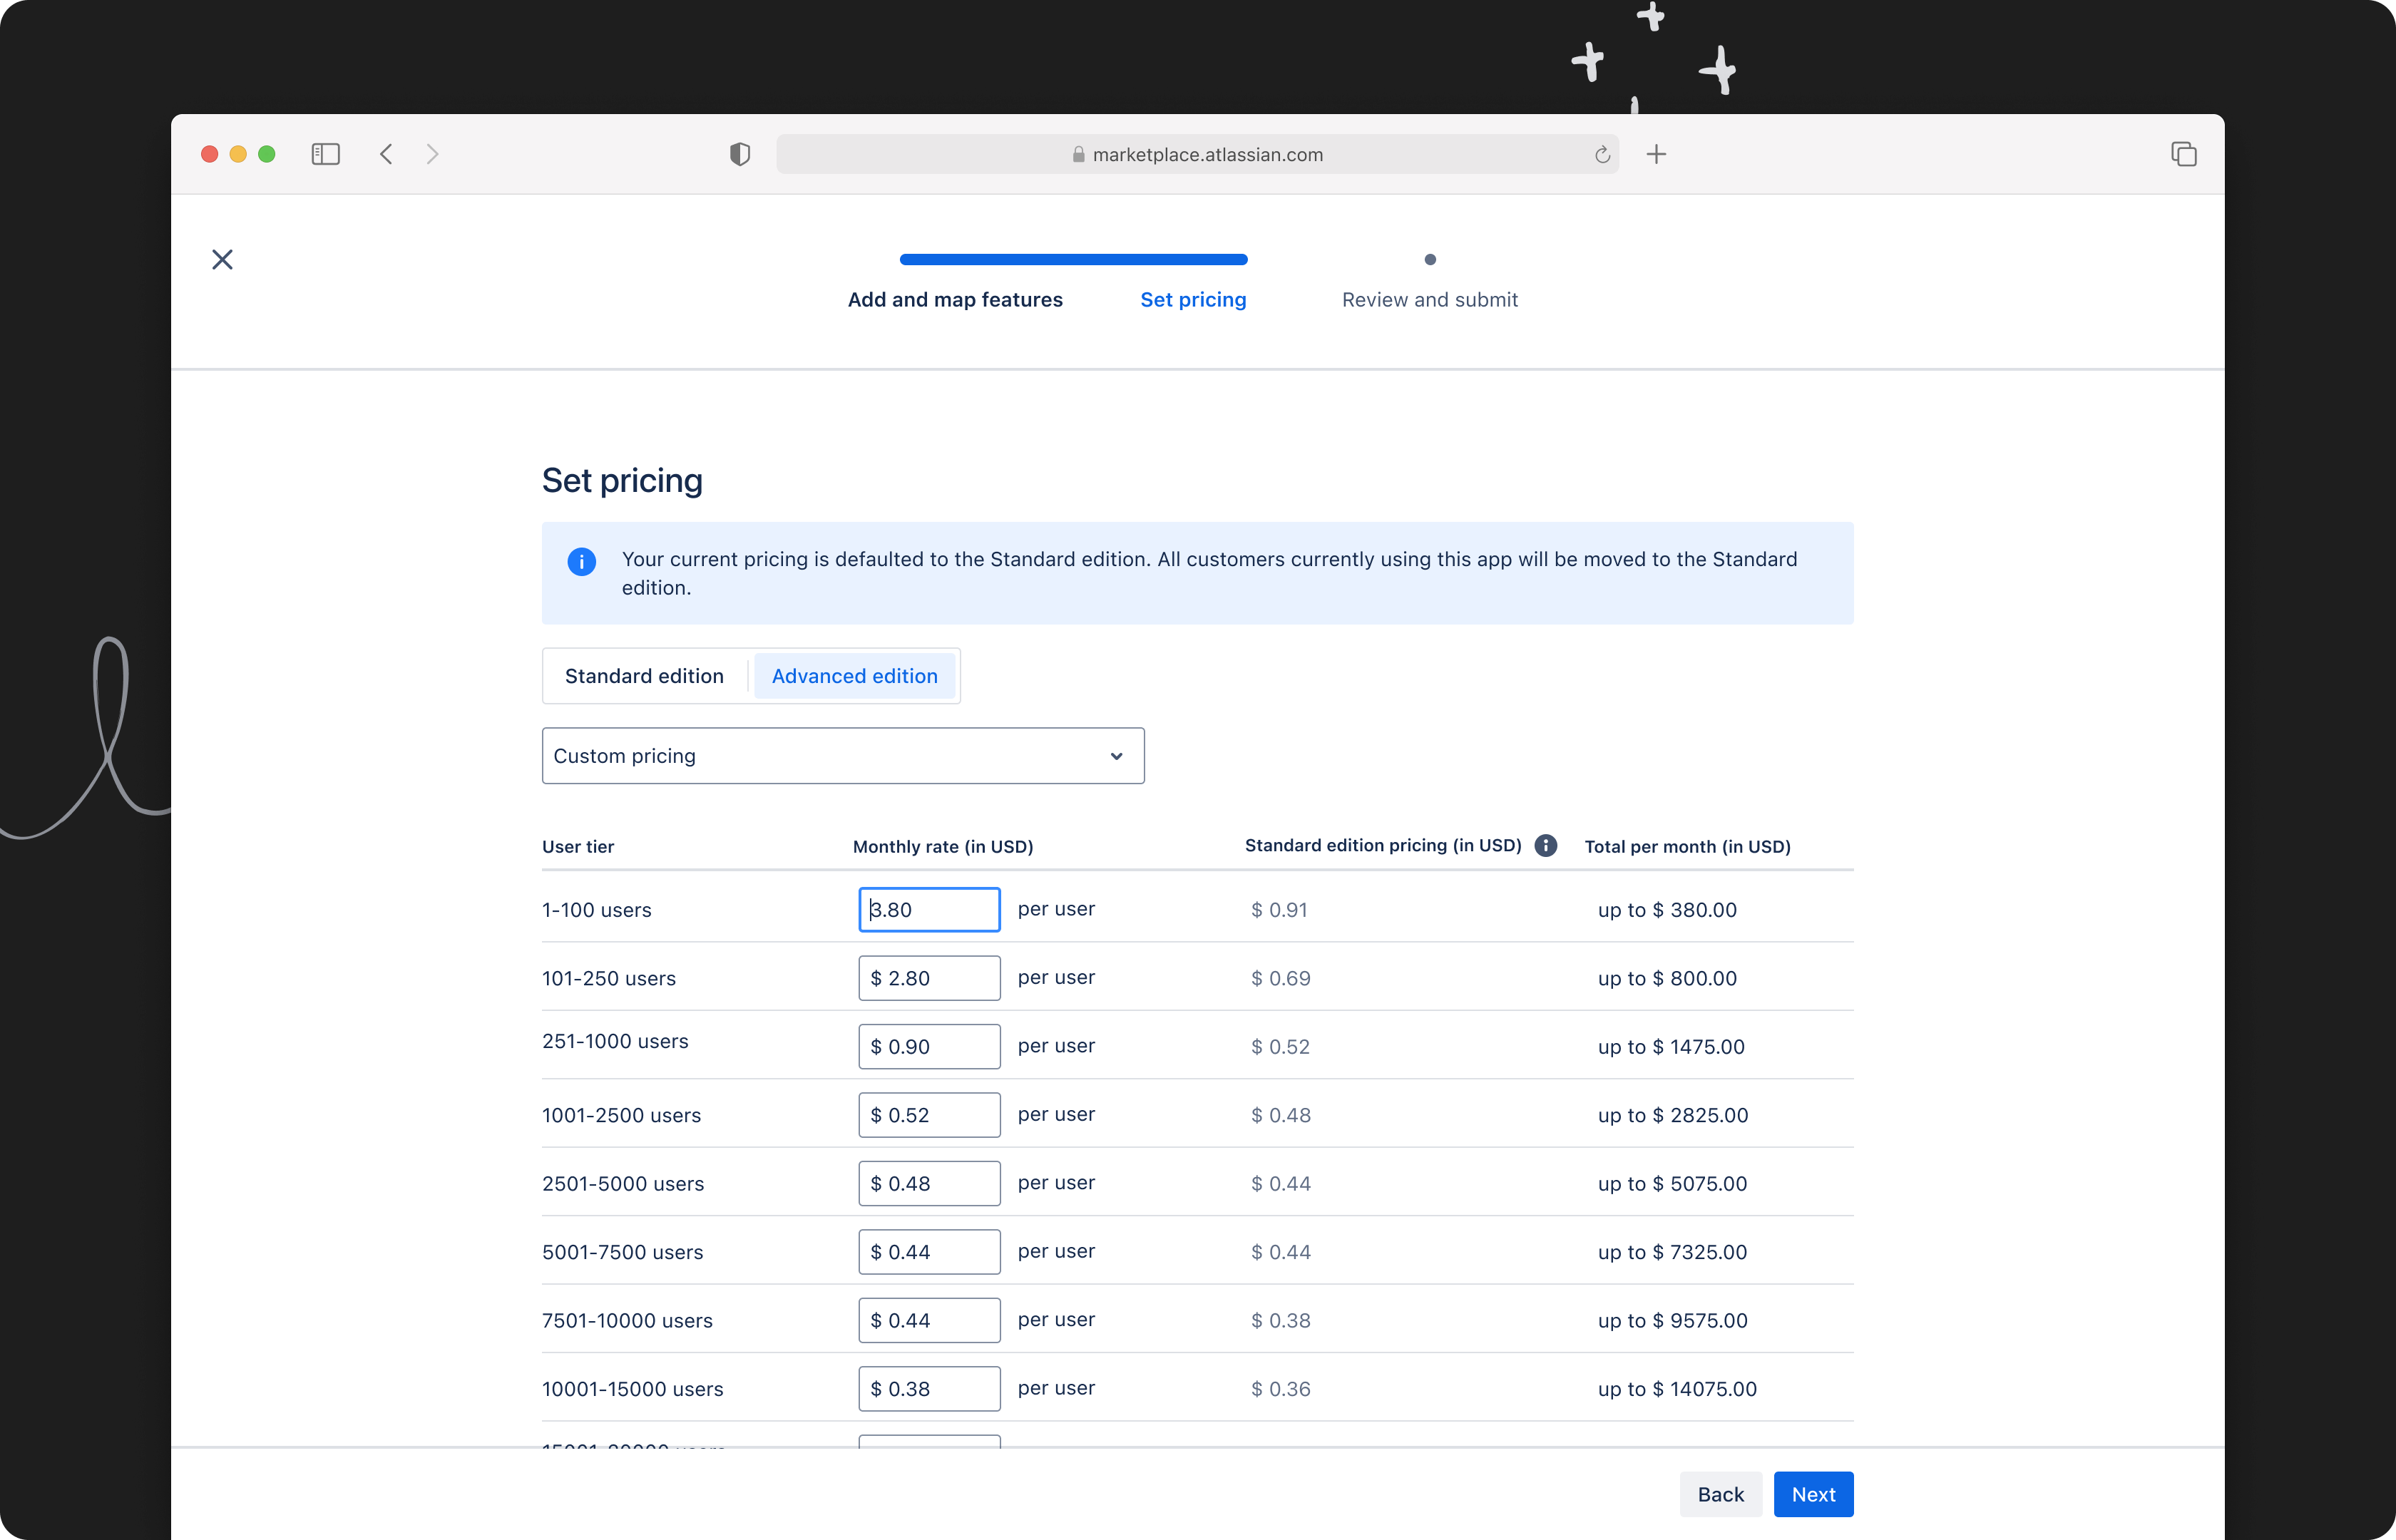Screen dimensions: 2396x1540
Task: Click the up to $ 7325.00 total
Action: click(x=1672, y=1253)
